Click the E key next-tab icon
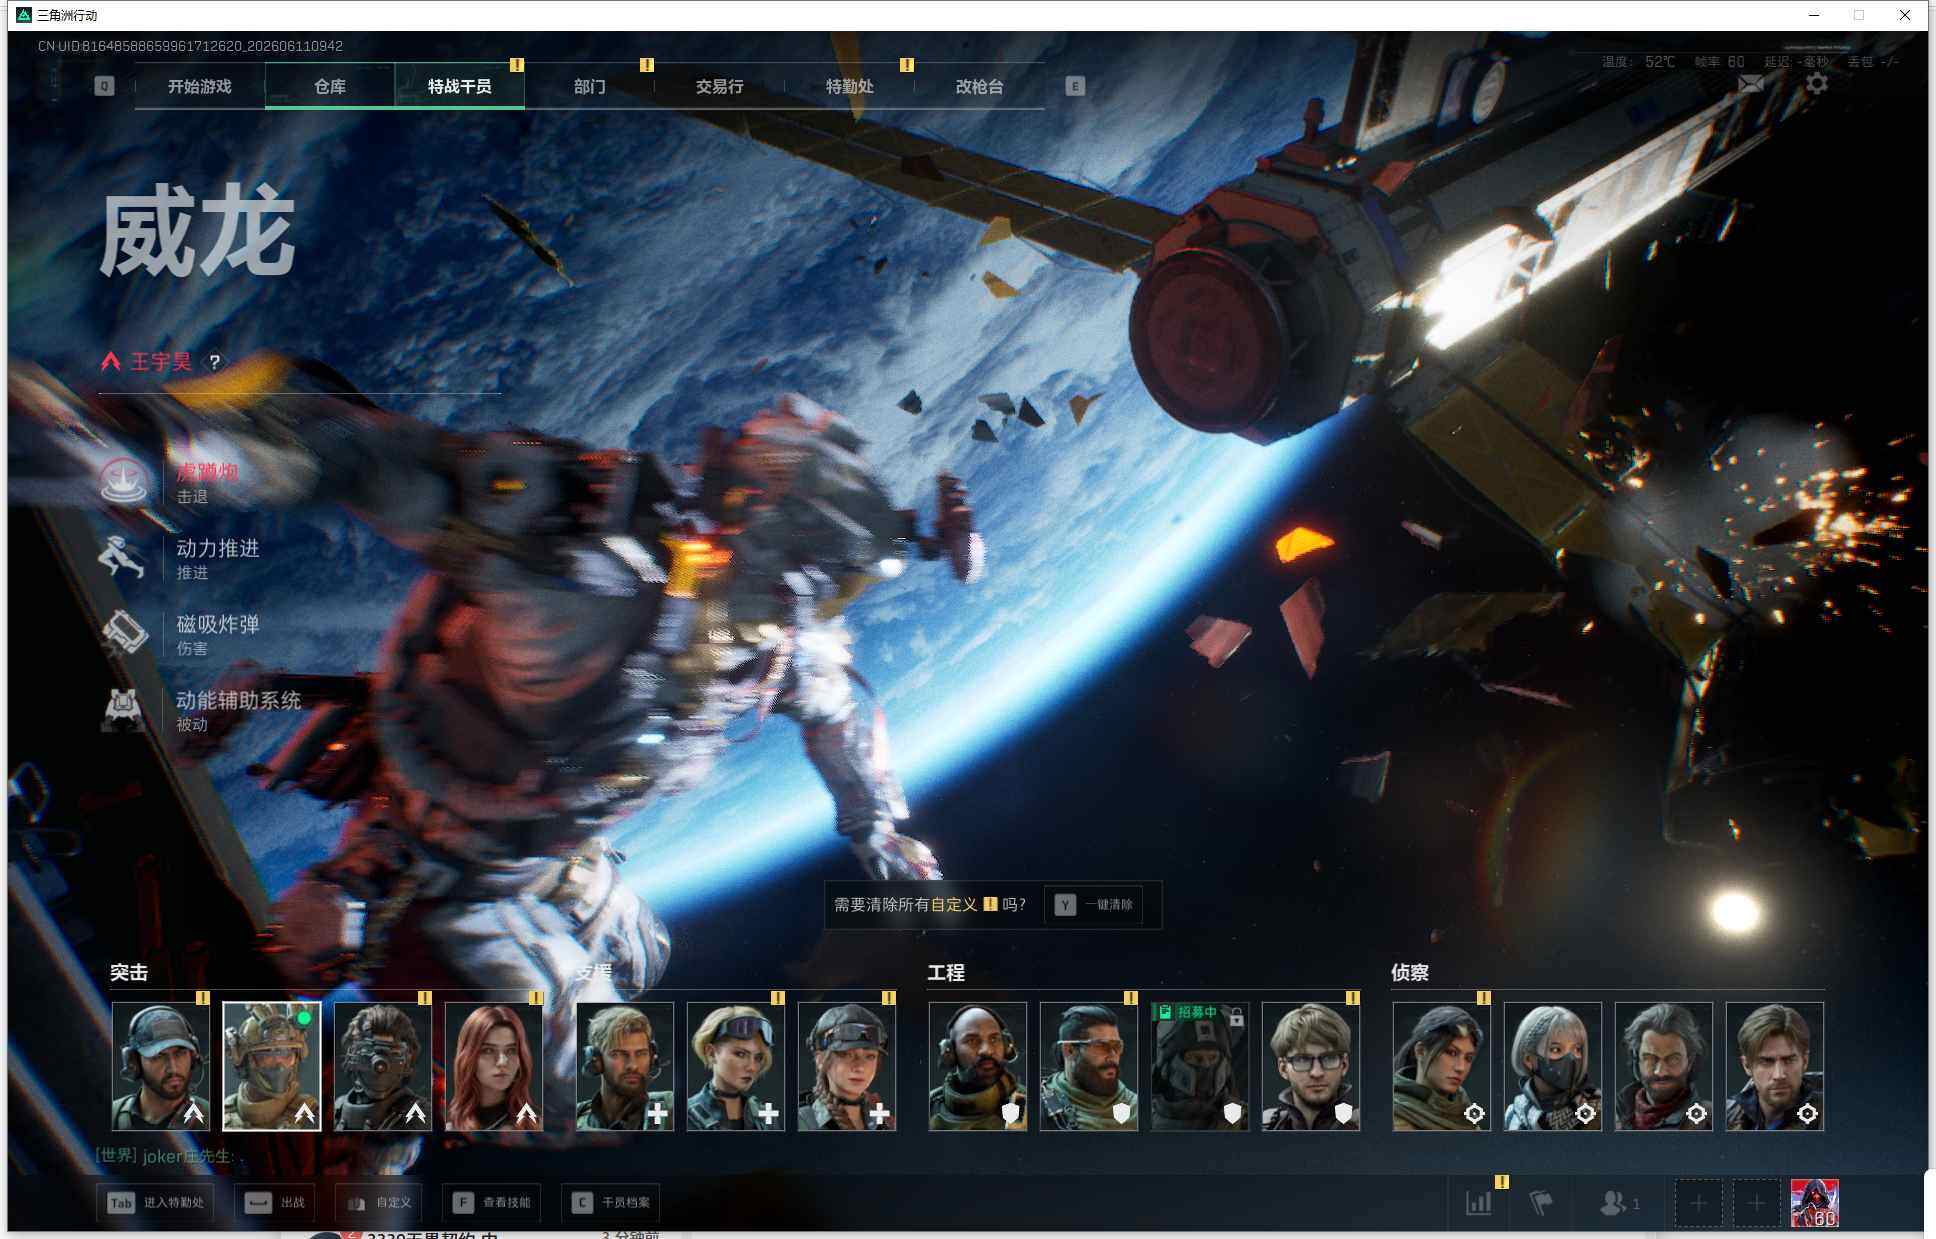 (x=1075, y=86)
